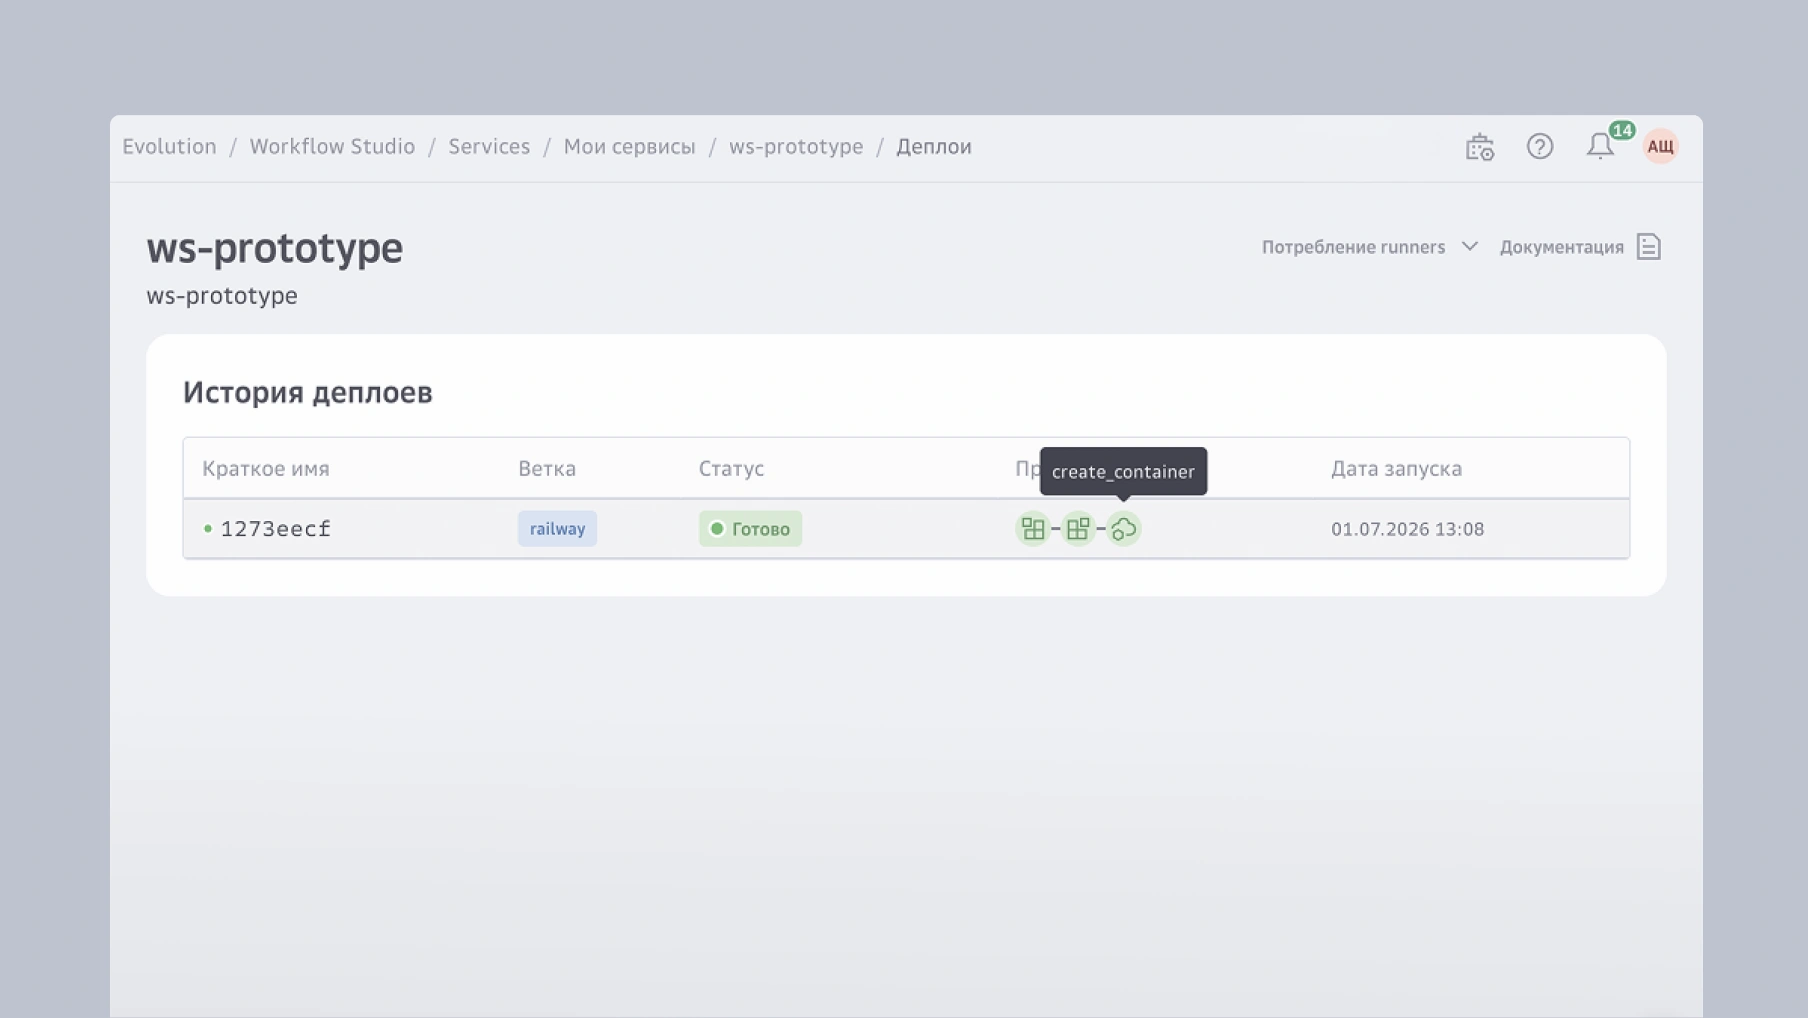The image size is (1808, 1018).
Task: Open the help question mark icon
Action: point(1540,147)
